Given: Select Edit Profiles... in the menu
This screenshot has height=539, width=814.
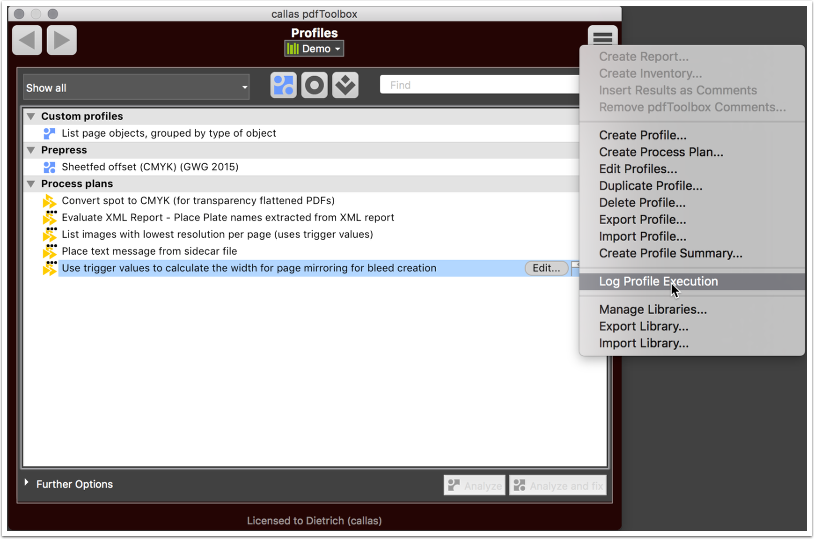Looking at the screenshot, I should pyautogui.click(x=638, y=169).
